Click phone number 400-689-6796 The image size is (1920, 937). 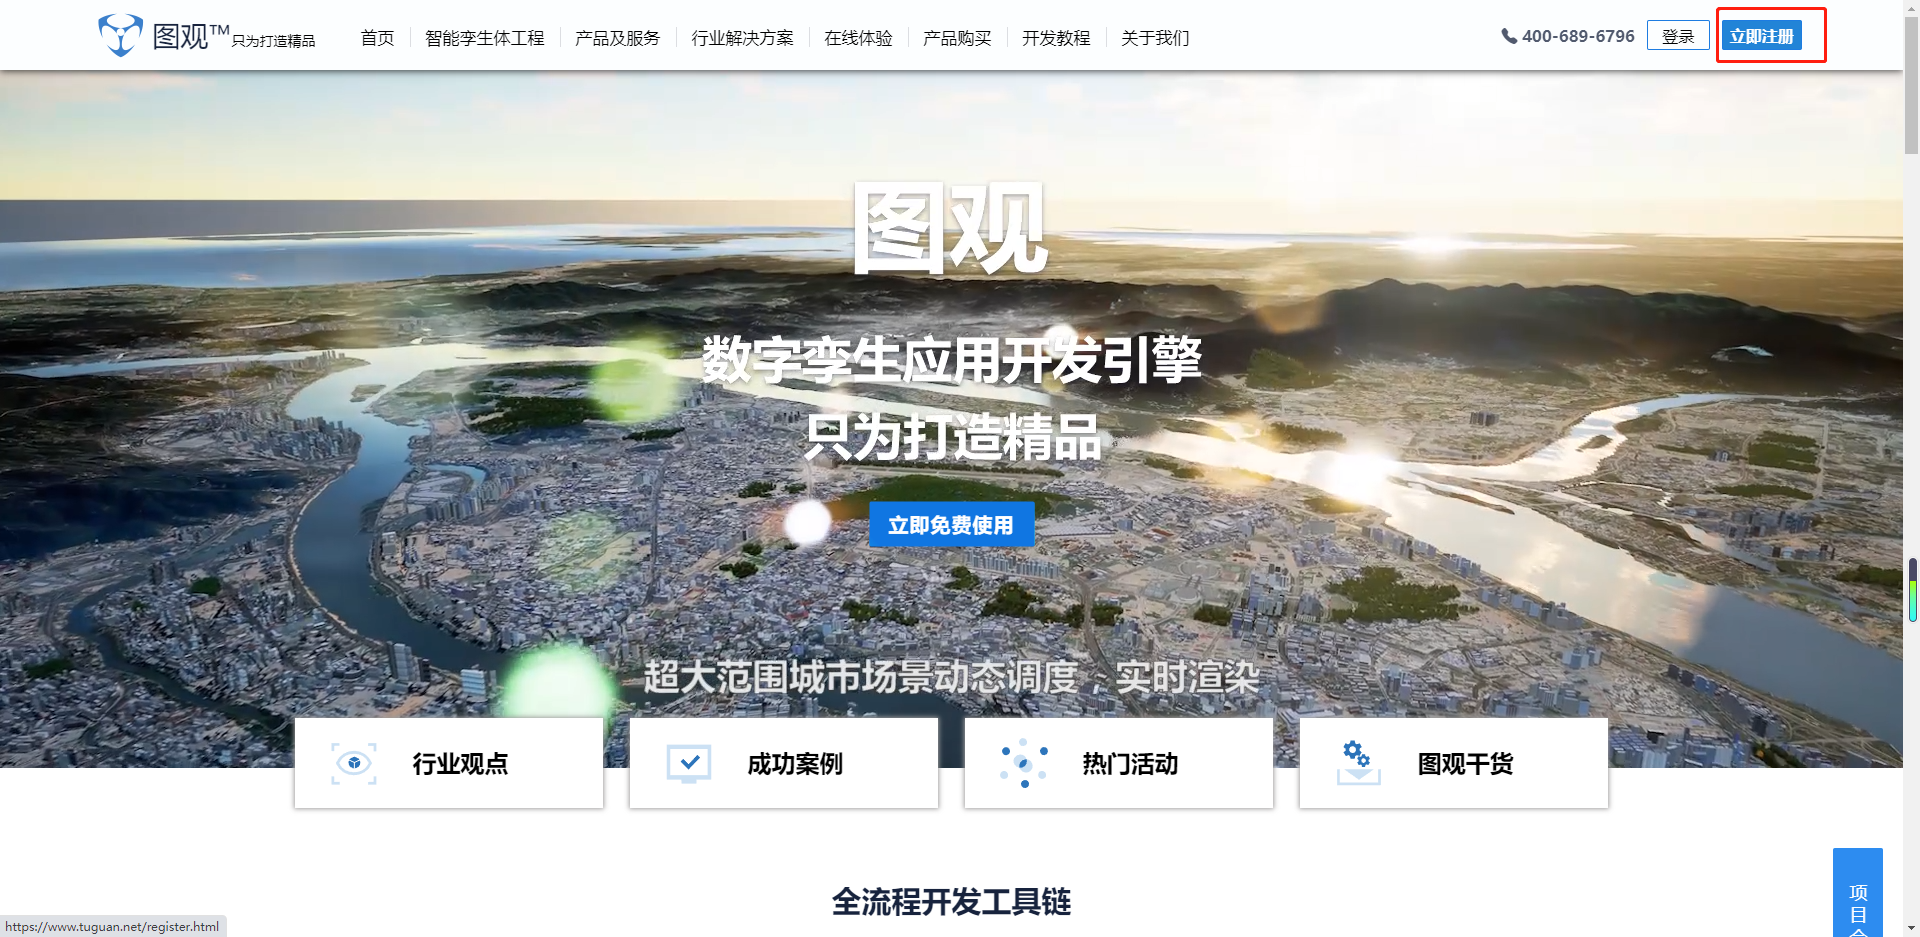pyautogui.click(x=1578, y=36)
